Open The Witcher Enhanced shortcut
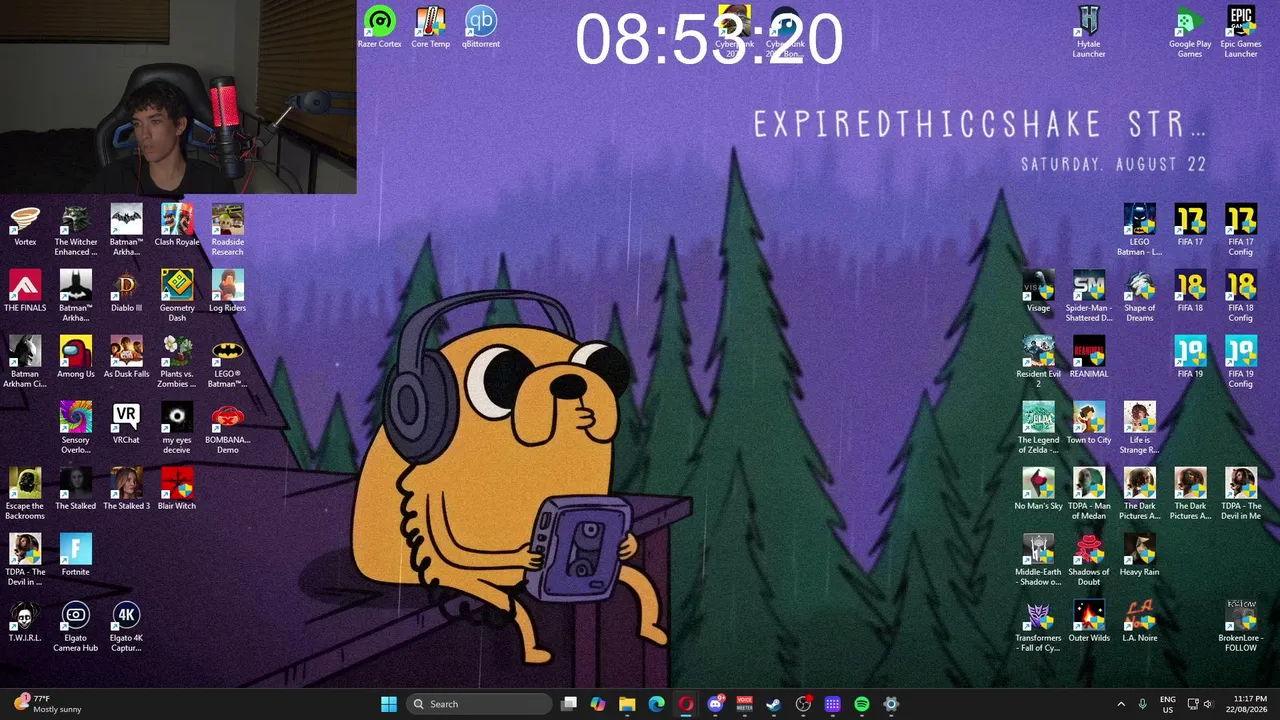Viewport: 1280px width, 720px height. [76, 230]
